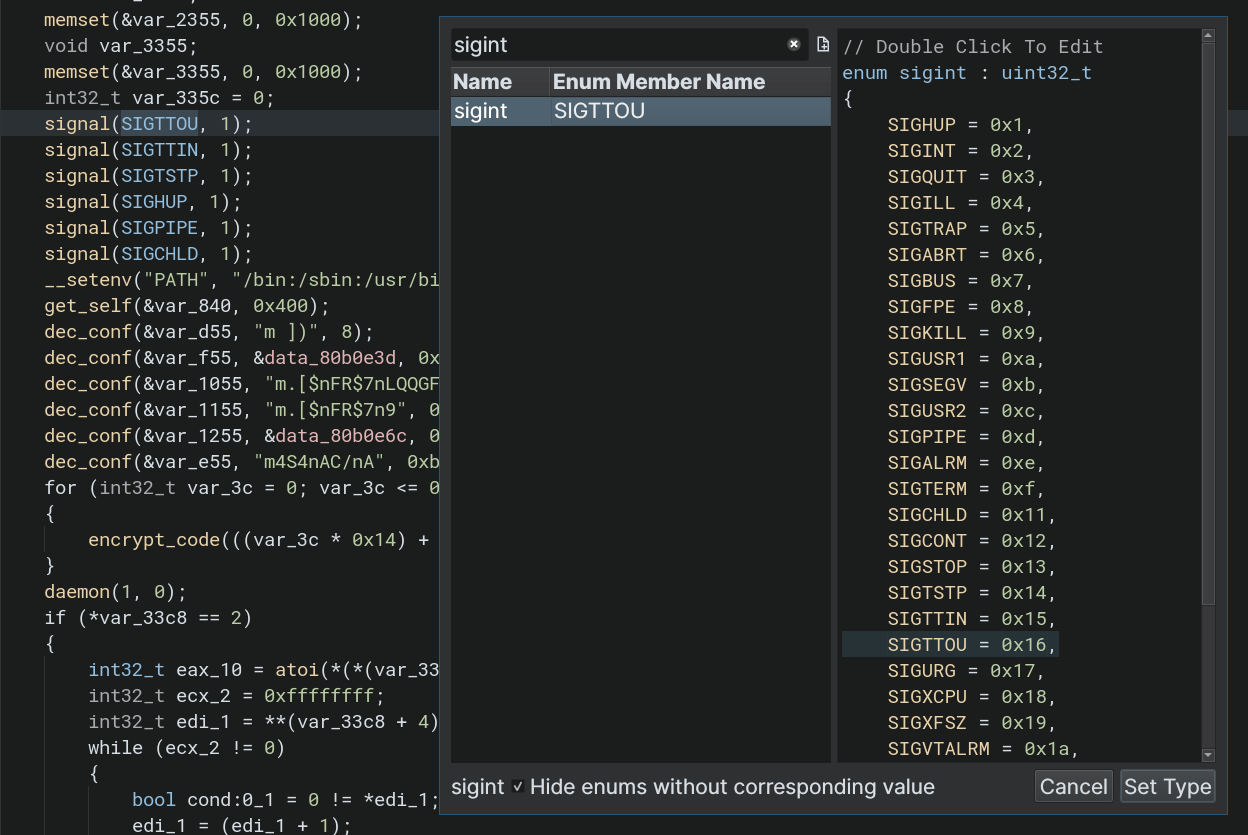The image size is (1248, 835).
Task: Cancel the enum selection dialog
Action: click(x=1073, y=787)
